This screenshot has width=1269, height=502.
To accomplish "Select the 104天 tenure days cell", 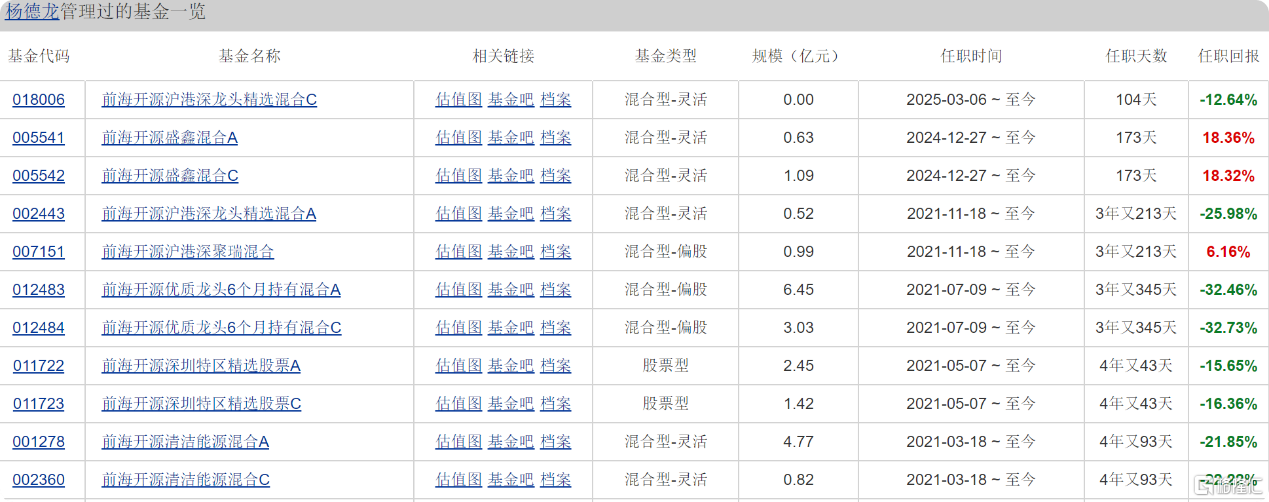I will pos(1136,100).
